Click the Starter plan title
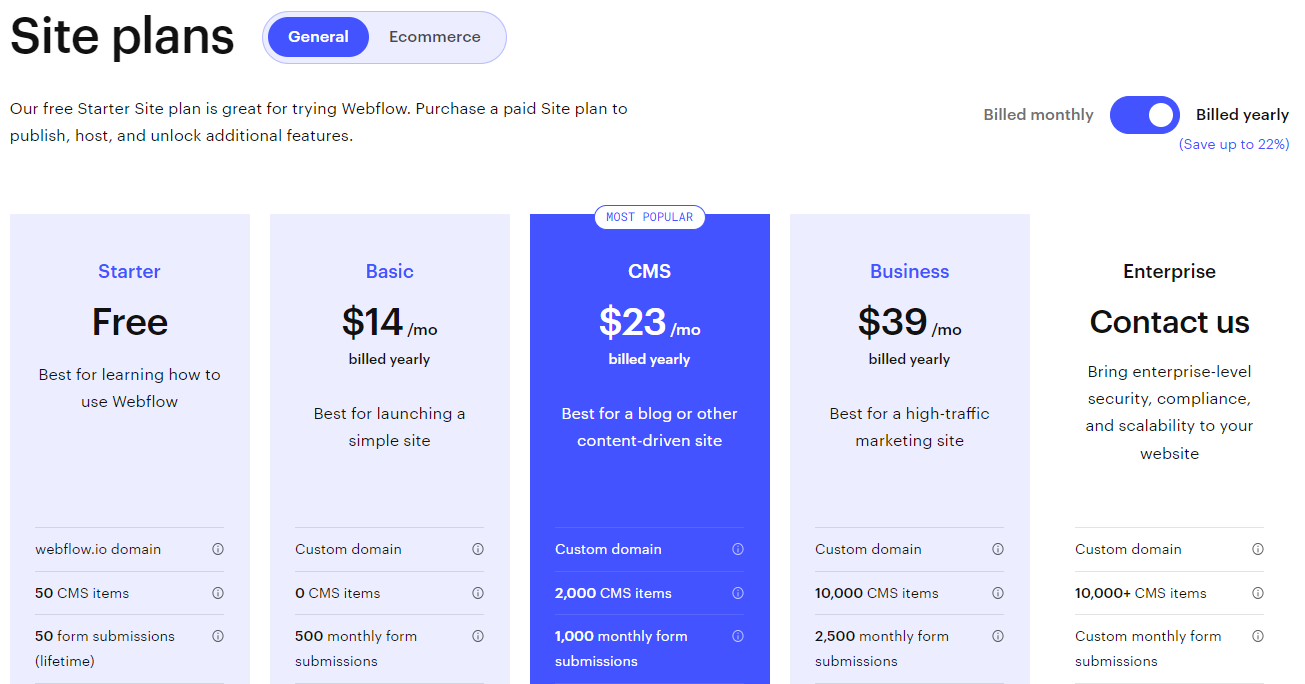 click(129, 271)
